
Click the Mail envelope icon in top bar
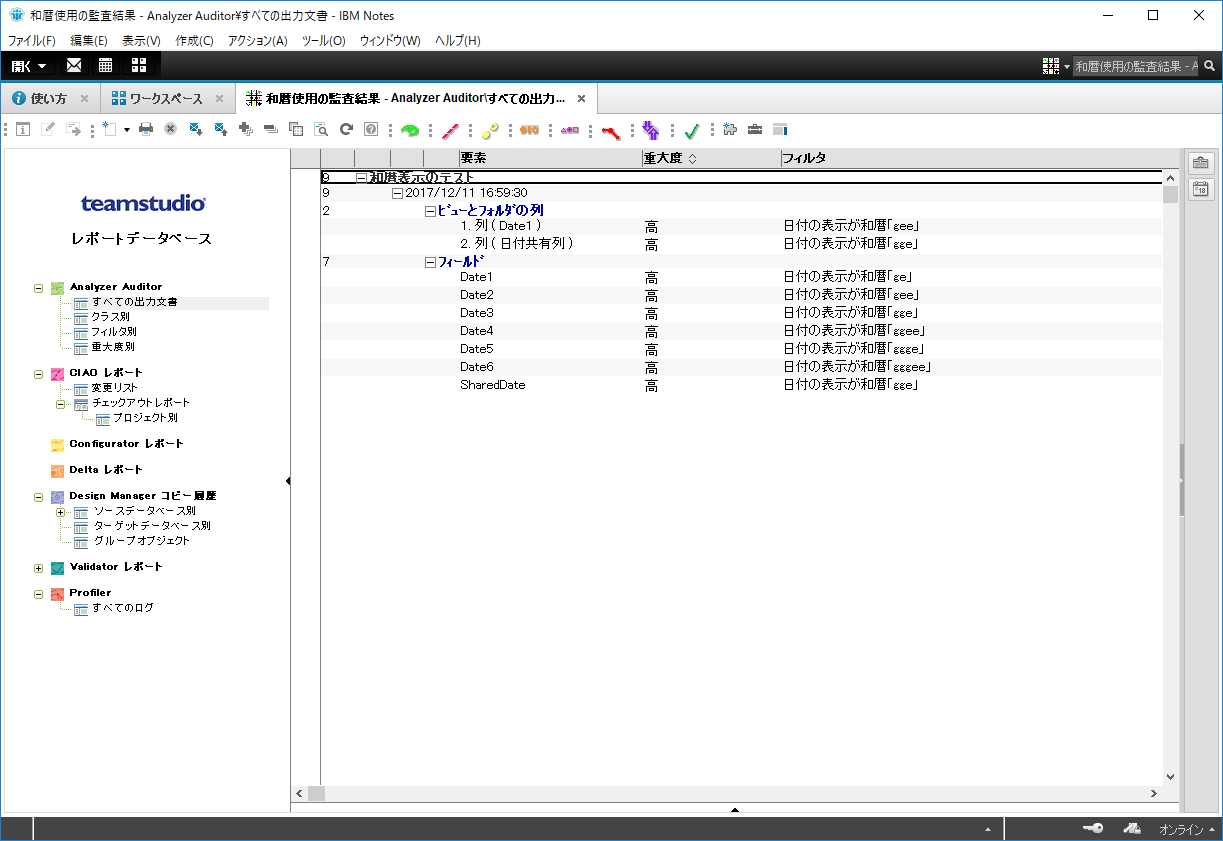74,66
